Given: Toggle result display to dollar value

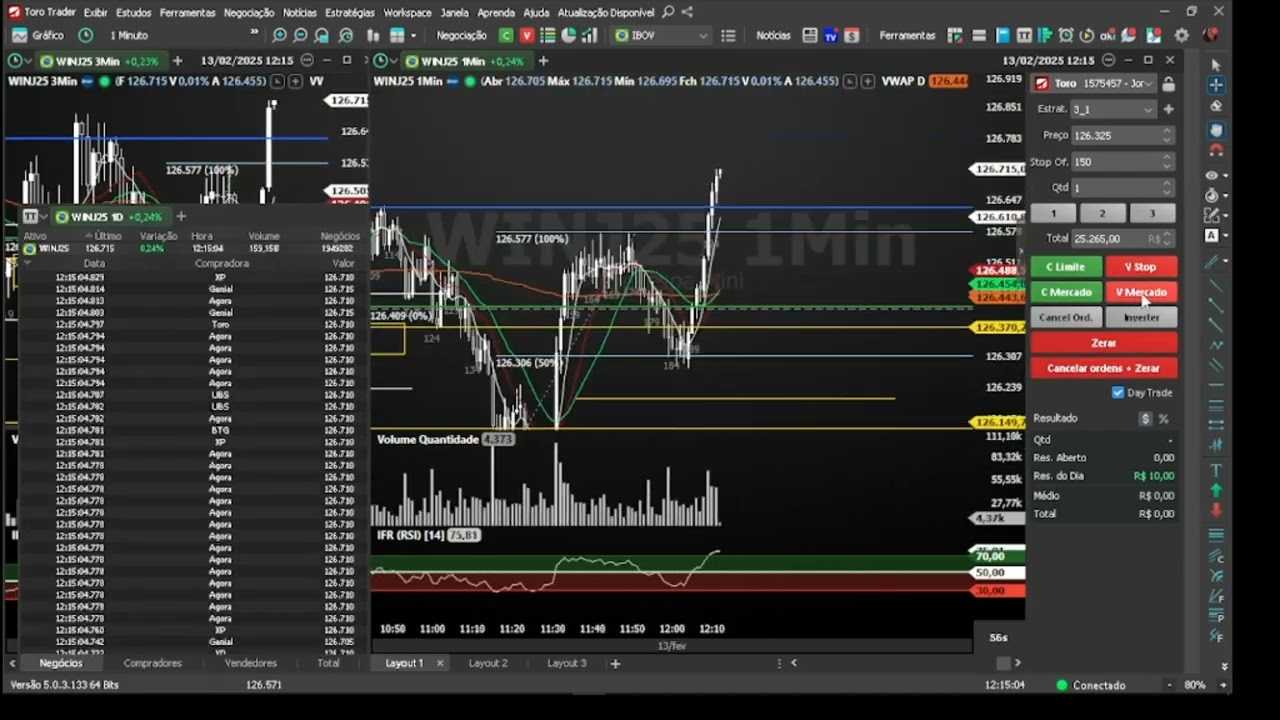Looking at the screenshot, I should tap(1145, 419).
